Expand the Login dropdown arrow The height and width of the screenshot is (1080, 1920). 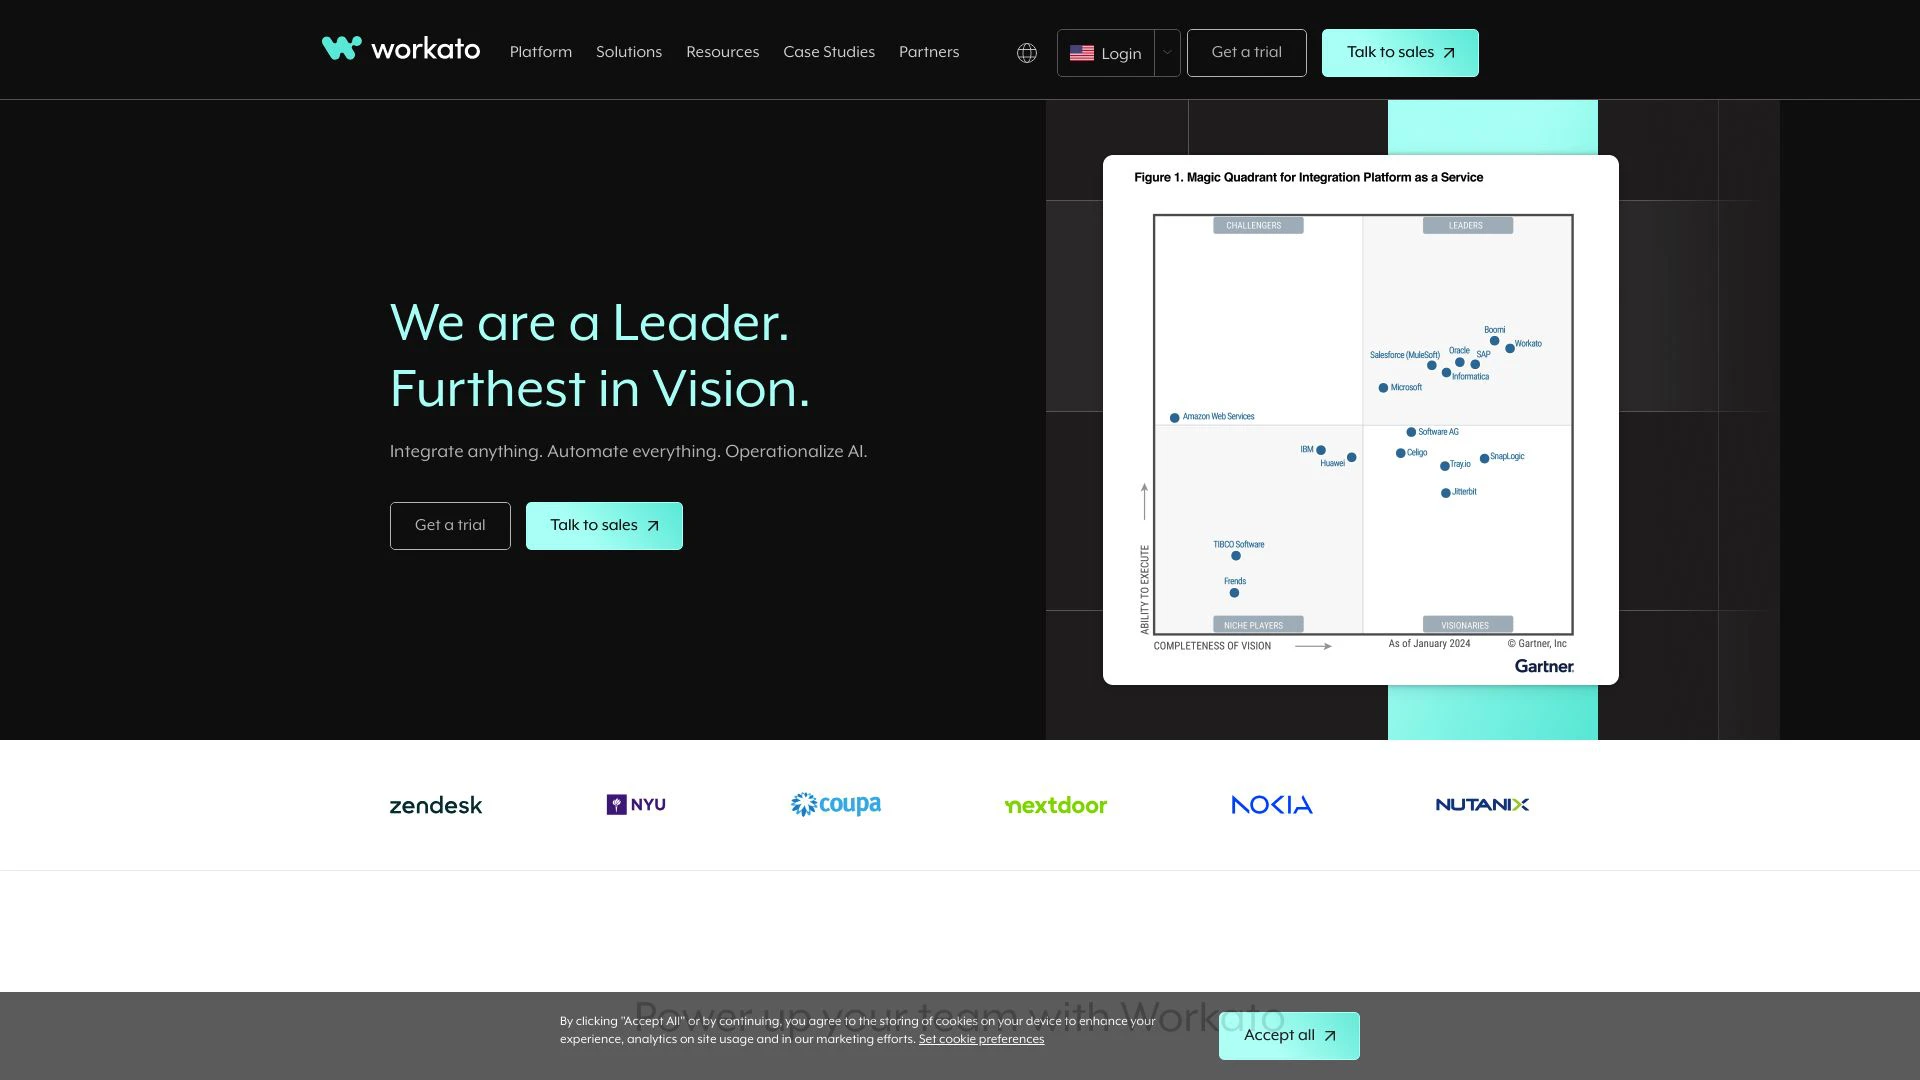pos(1166,51)
